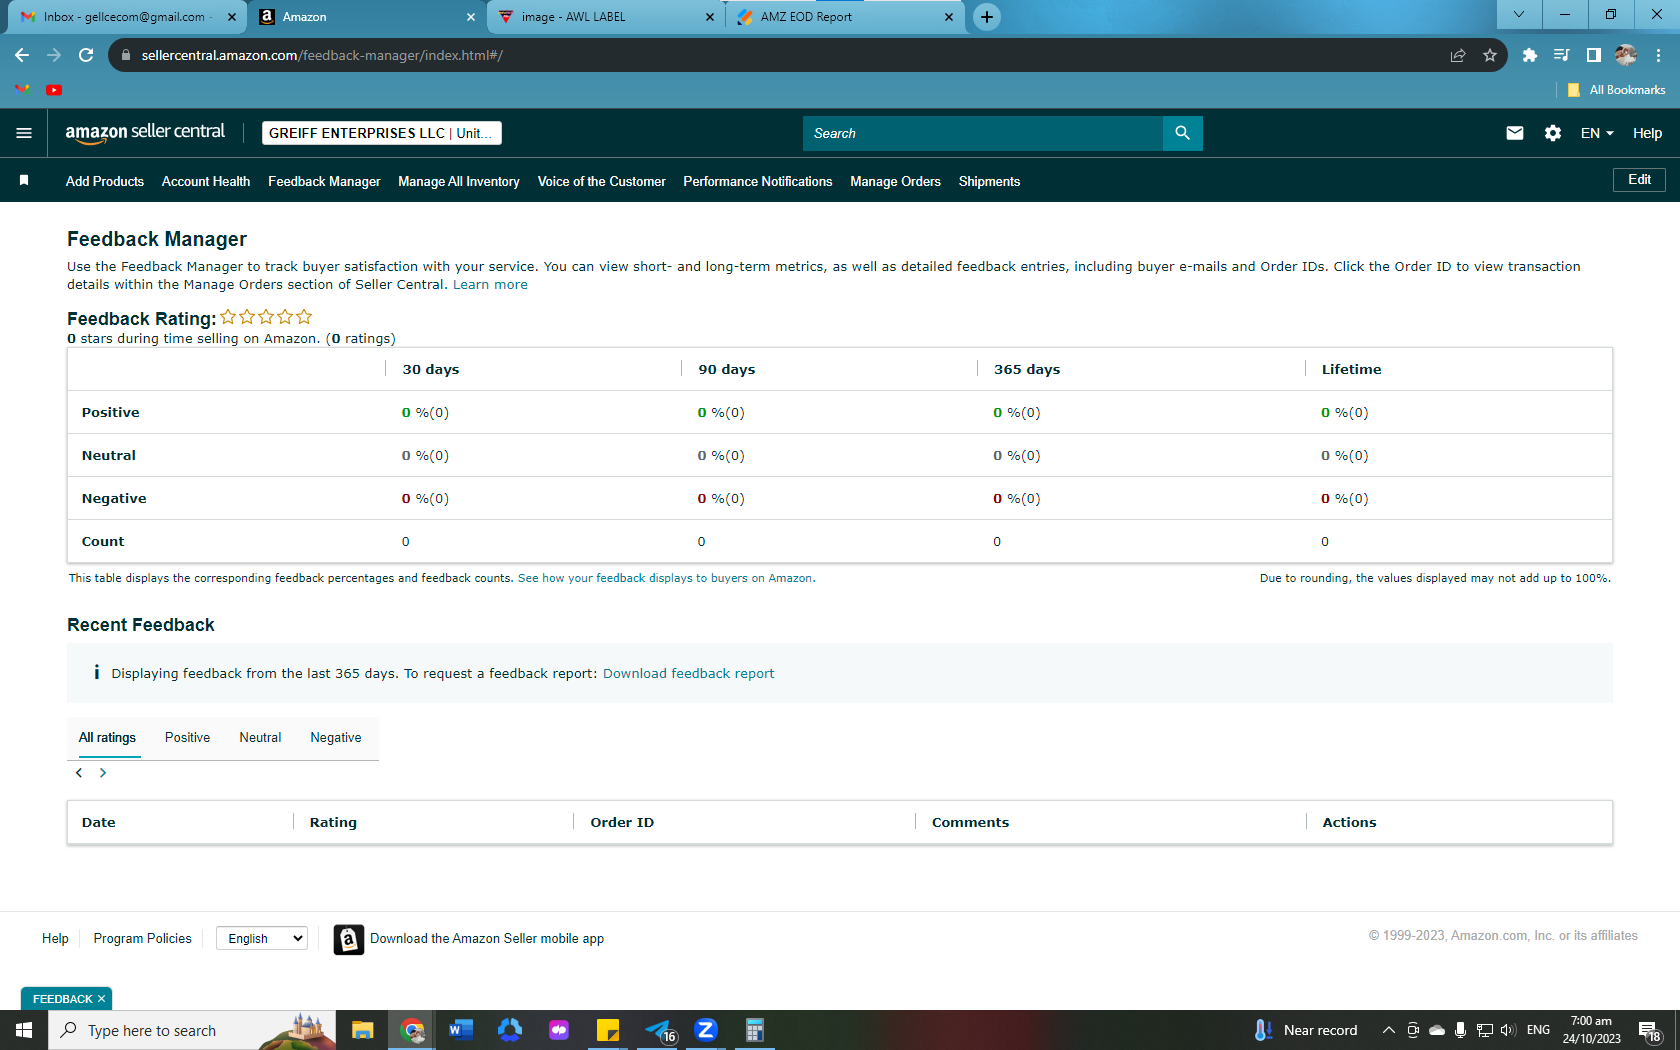Expand the GREIFF ENTERPRISES LLC account switcher
The height and width of the screenshot is (1050, 1680).
coord(382,133)
